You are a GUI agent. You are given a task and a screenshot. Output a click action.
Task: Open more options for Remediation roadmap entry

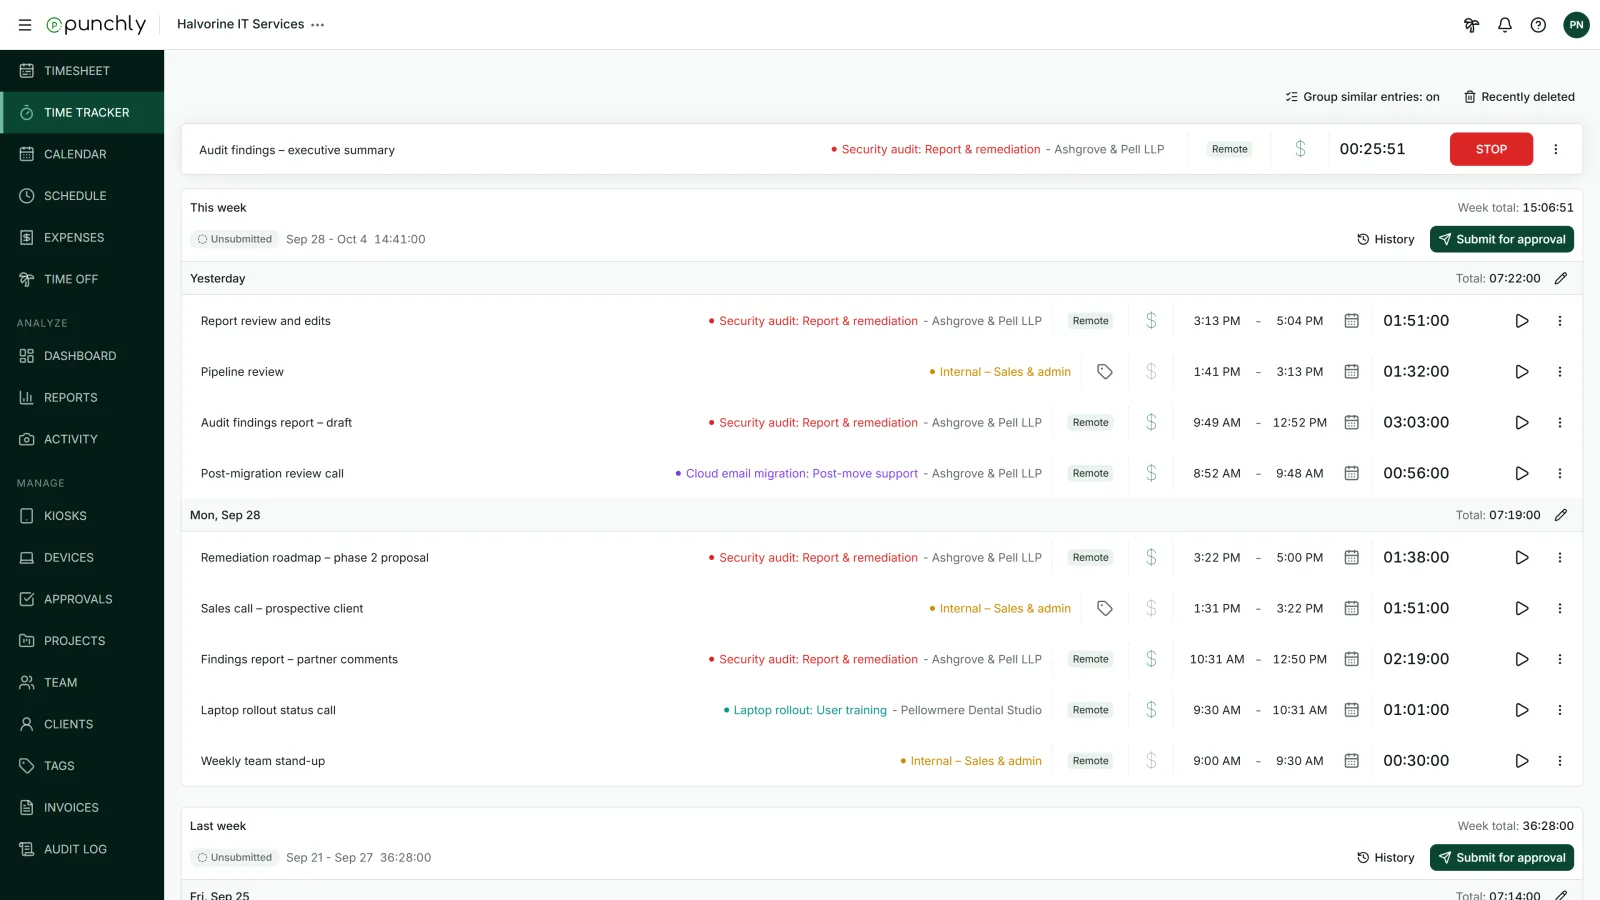(1559, 558)
